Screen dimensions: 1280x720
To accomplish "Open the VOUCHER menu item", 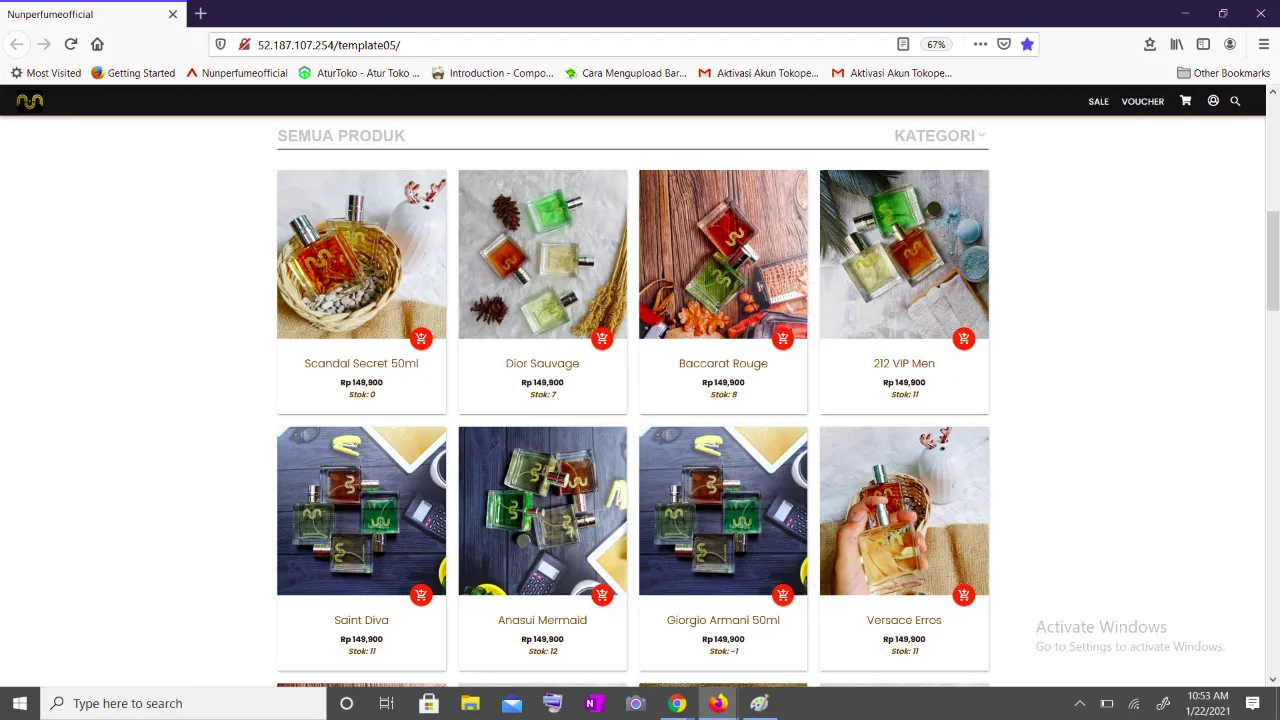I will point(1143,101).
